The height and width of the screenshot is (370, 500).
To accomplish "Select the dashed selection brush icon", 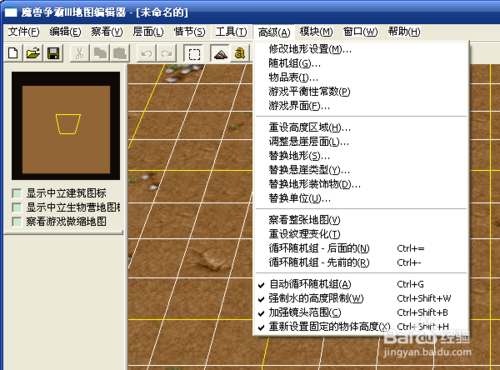I will point(194,53).
